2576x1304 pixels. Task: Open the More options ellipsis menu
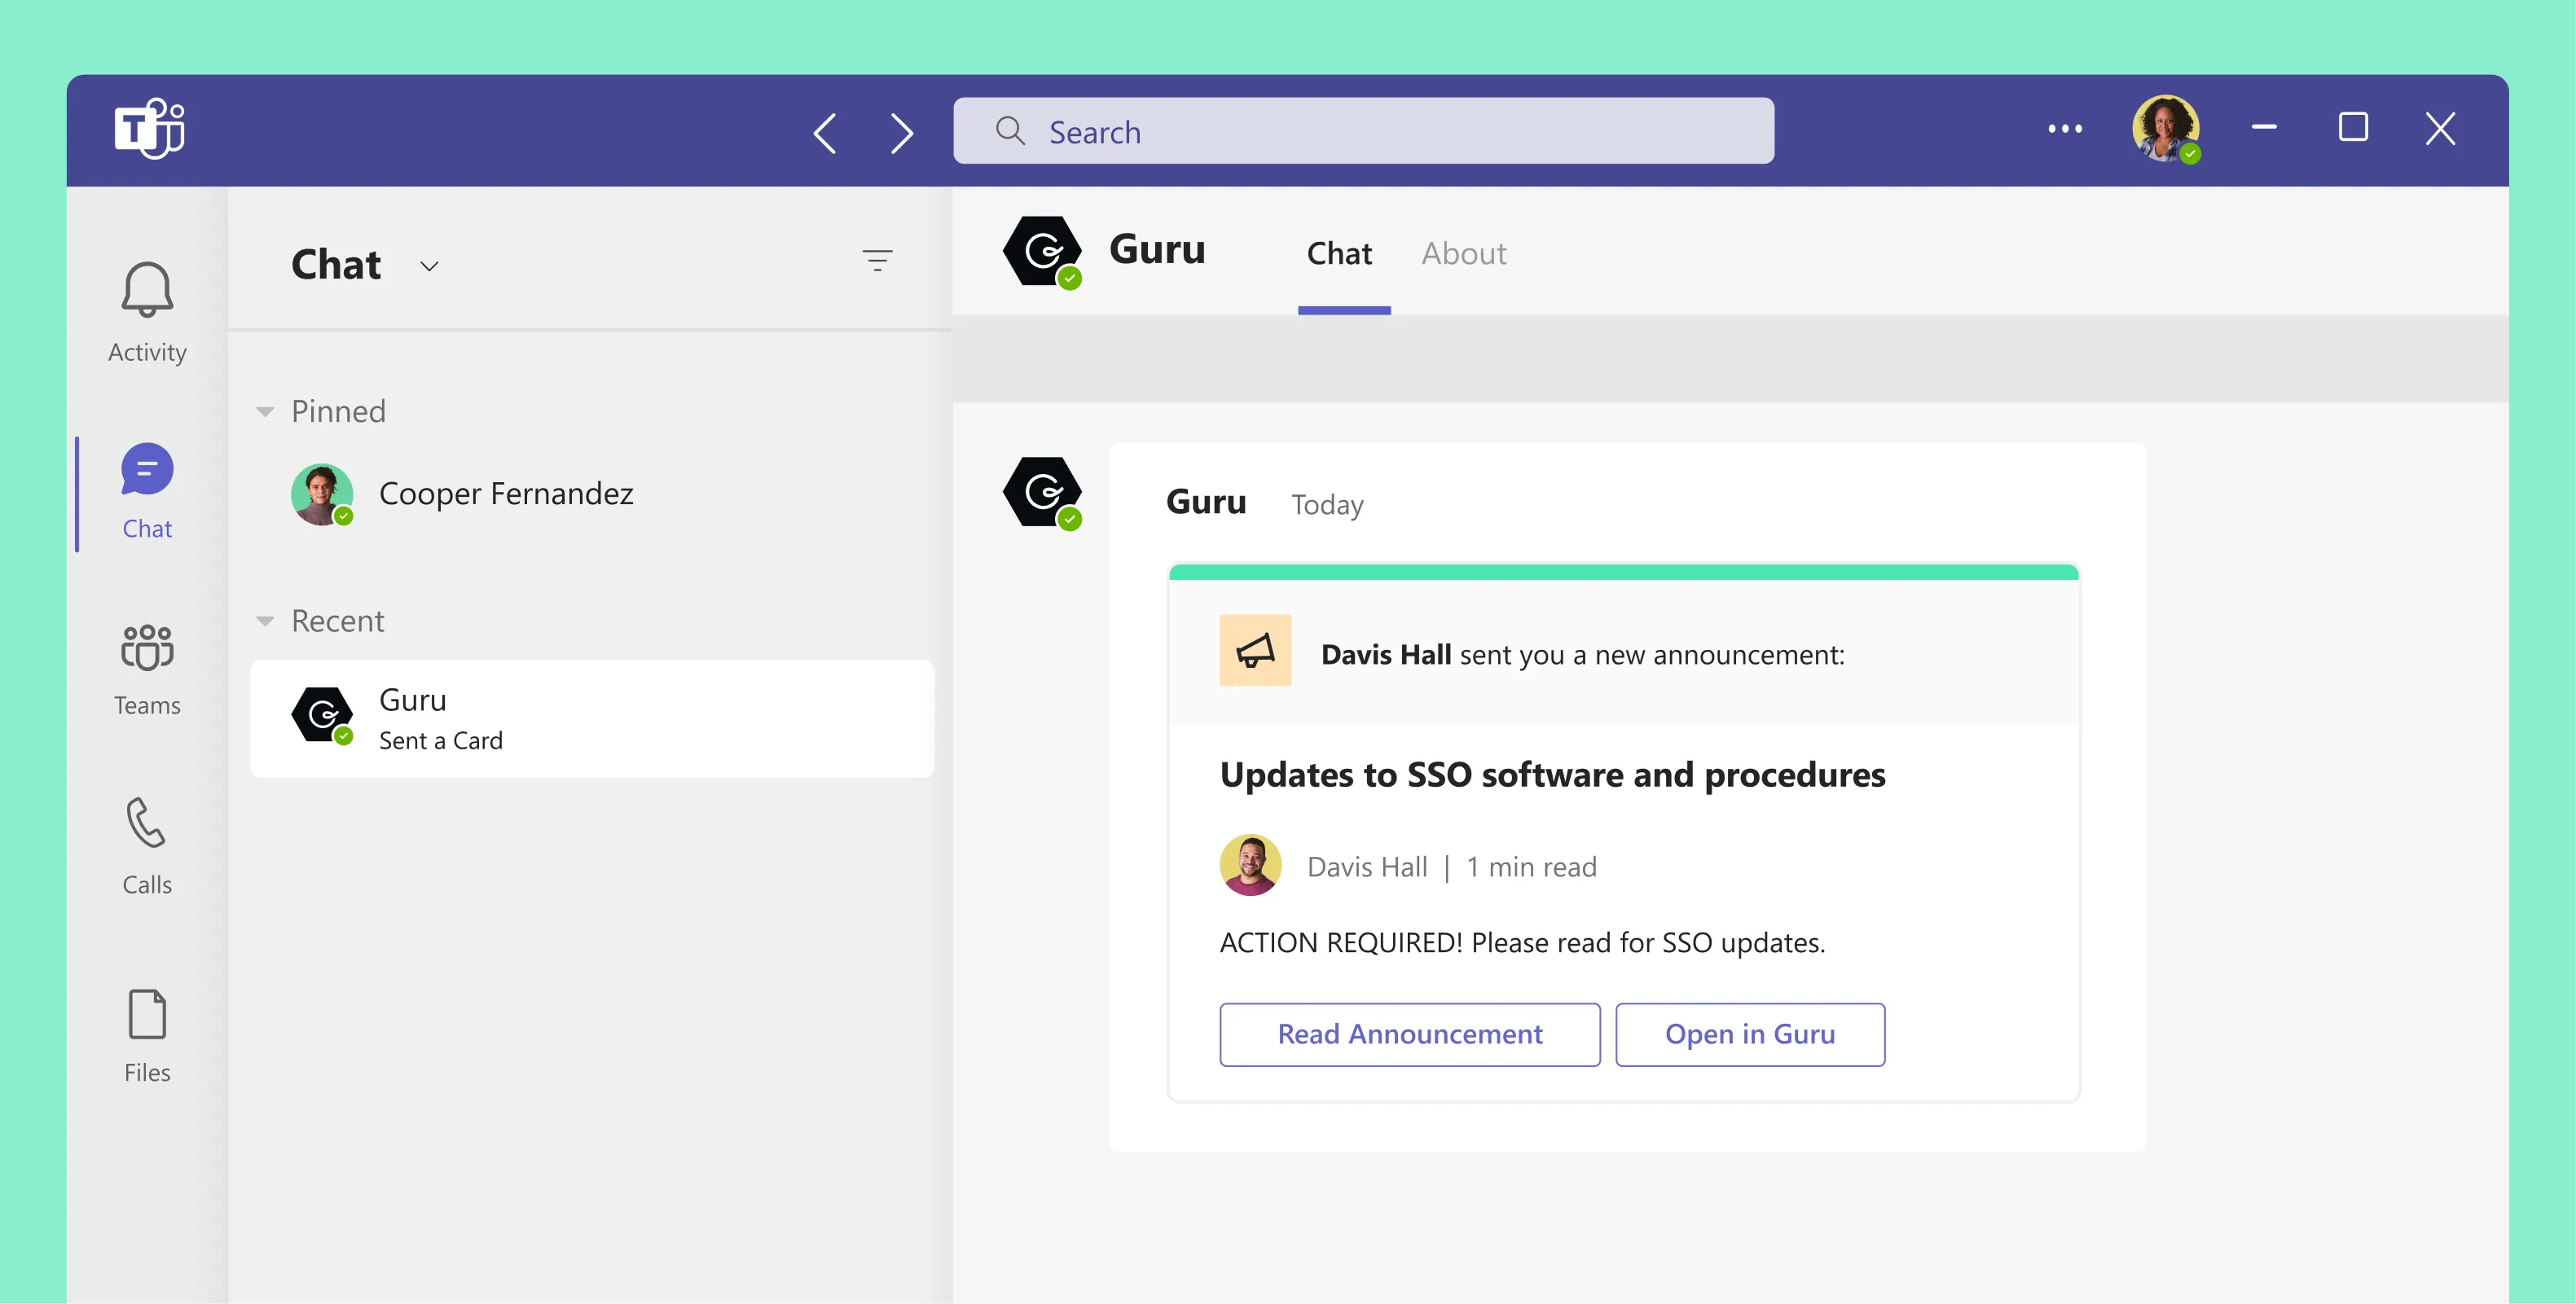point(2065,128)
